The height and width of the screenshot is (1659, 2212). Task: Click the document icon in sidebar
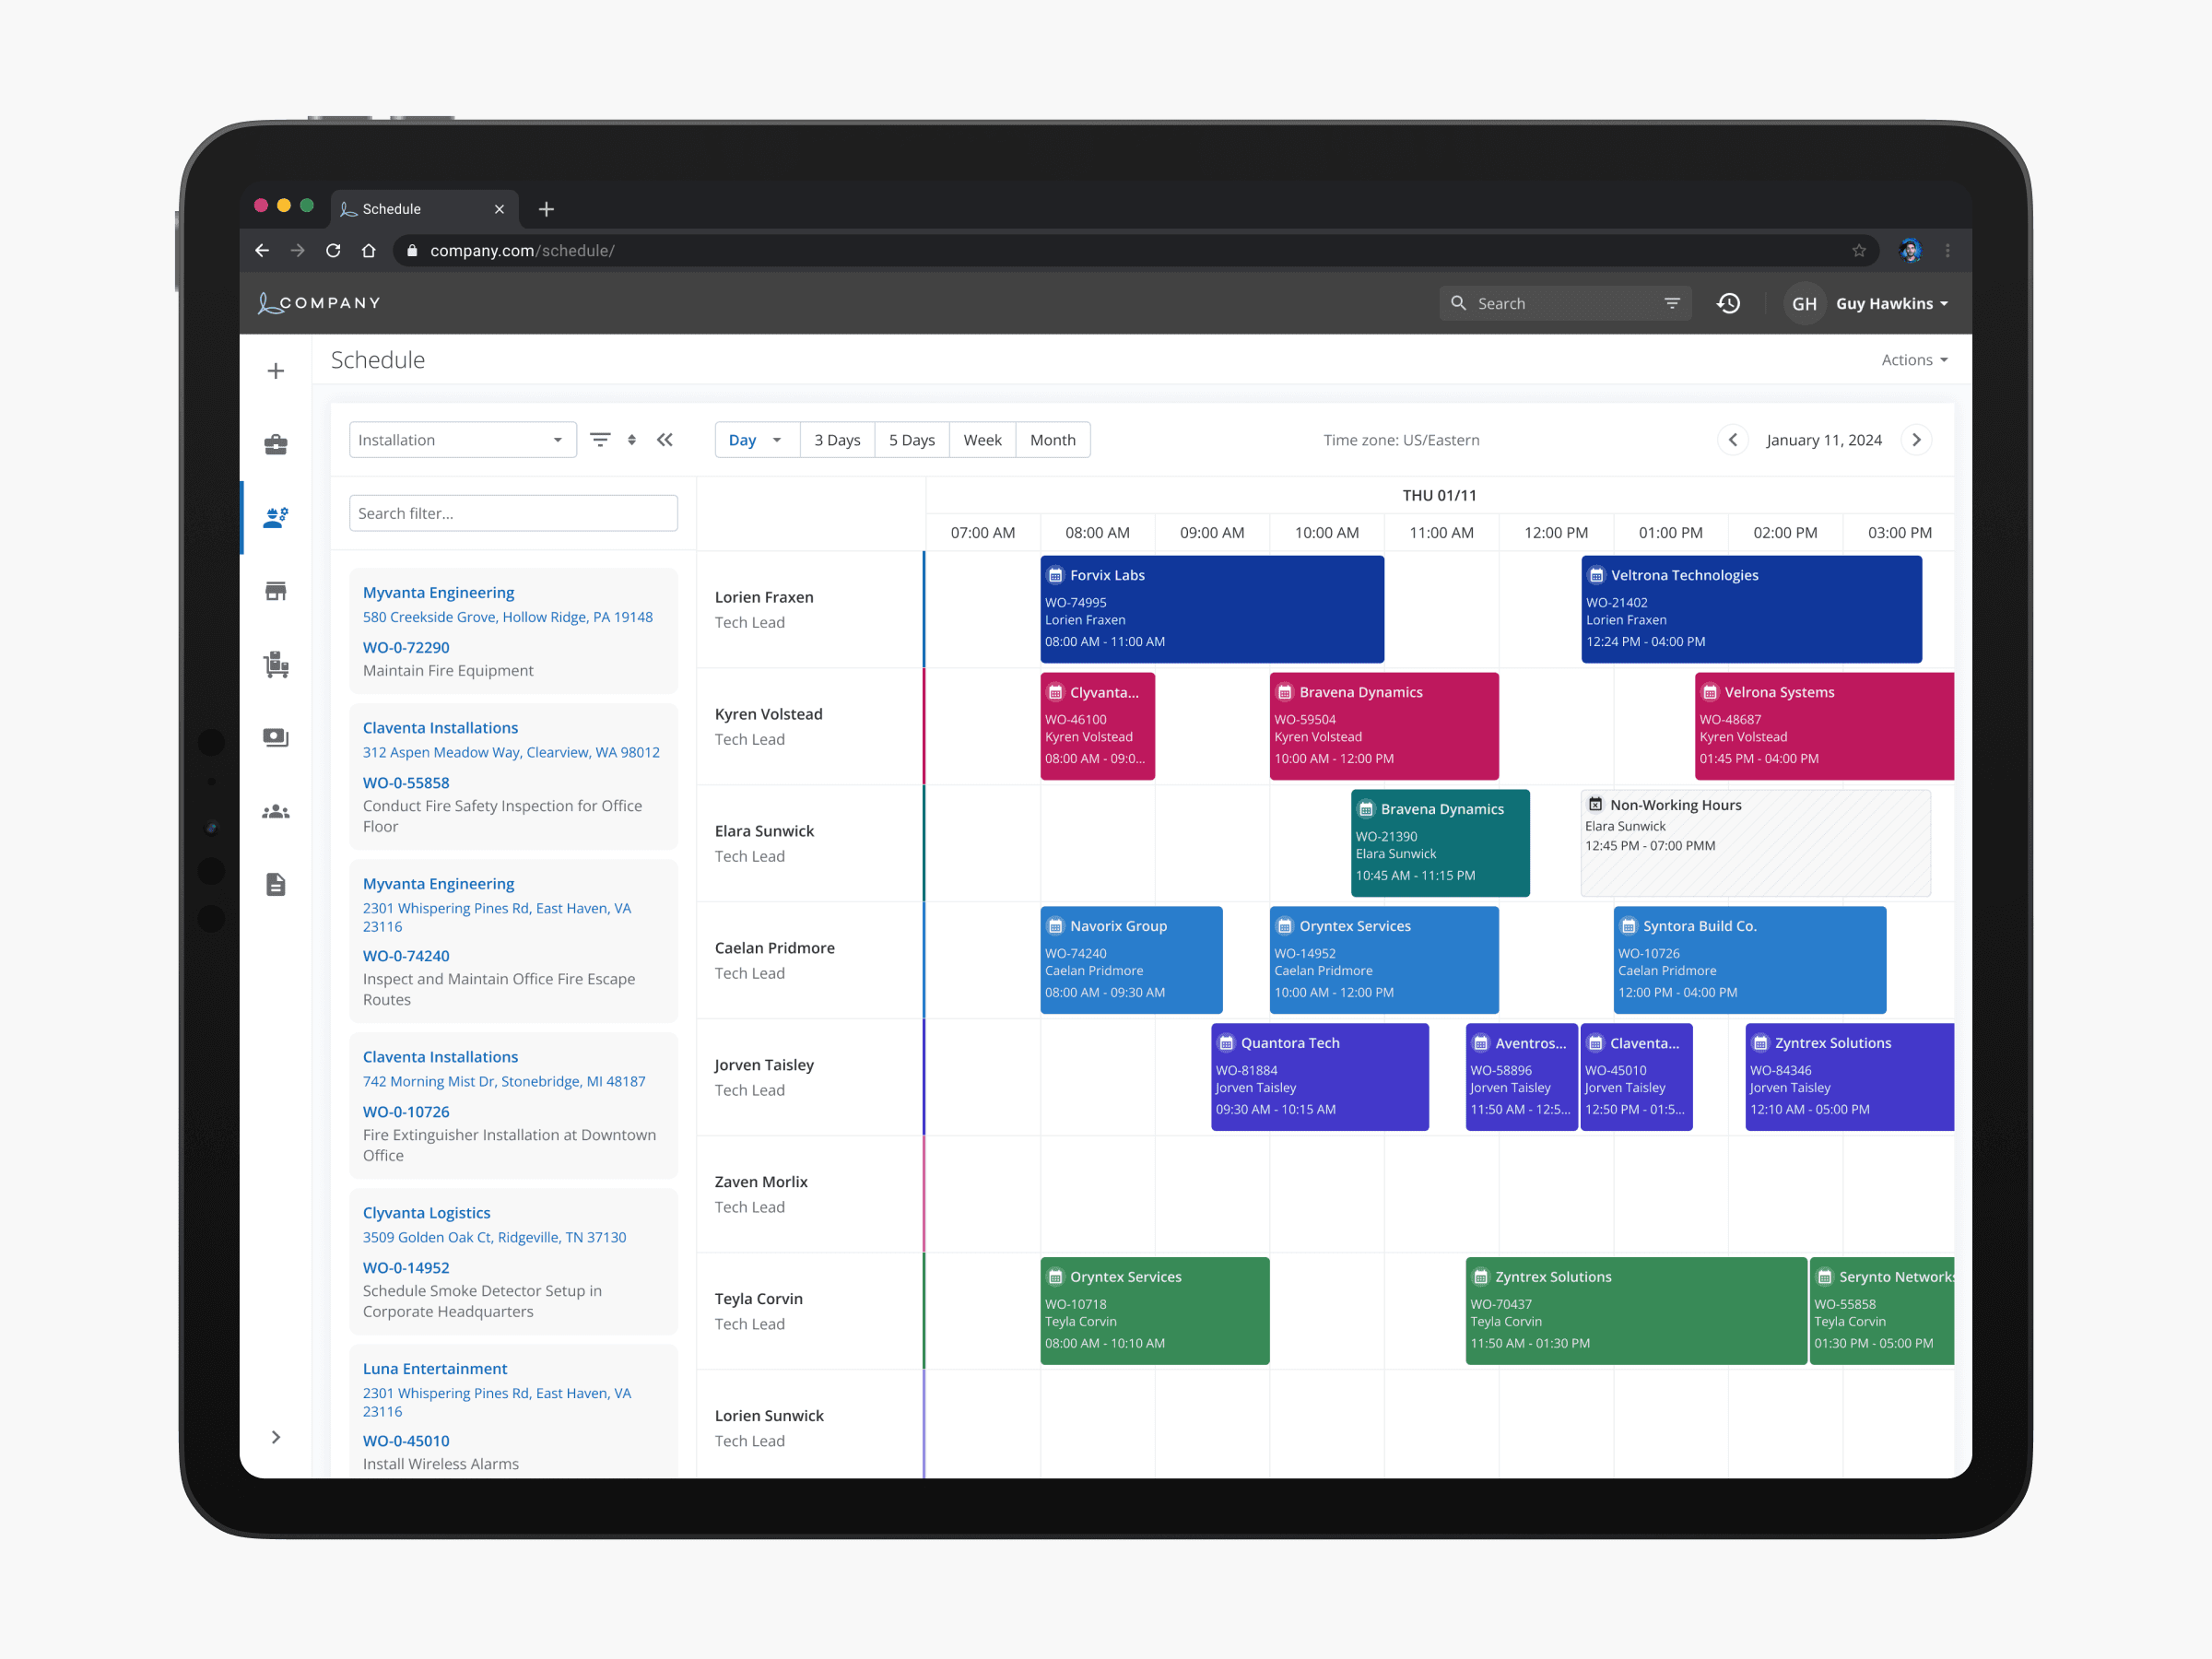[x=276, y=884]
